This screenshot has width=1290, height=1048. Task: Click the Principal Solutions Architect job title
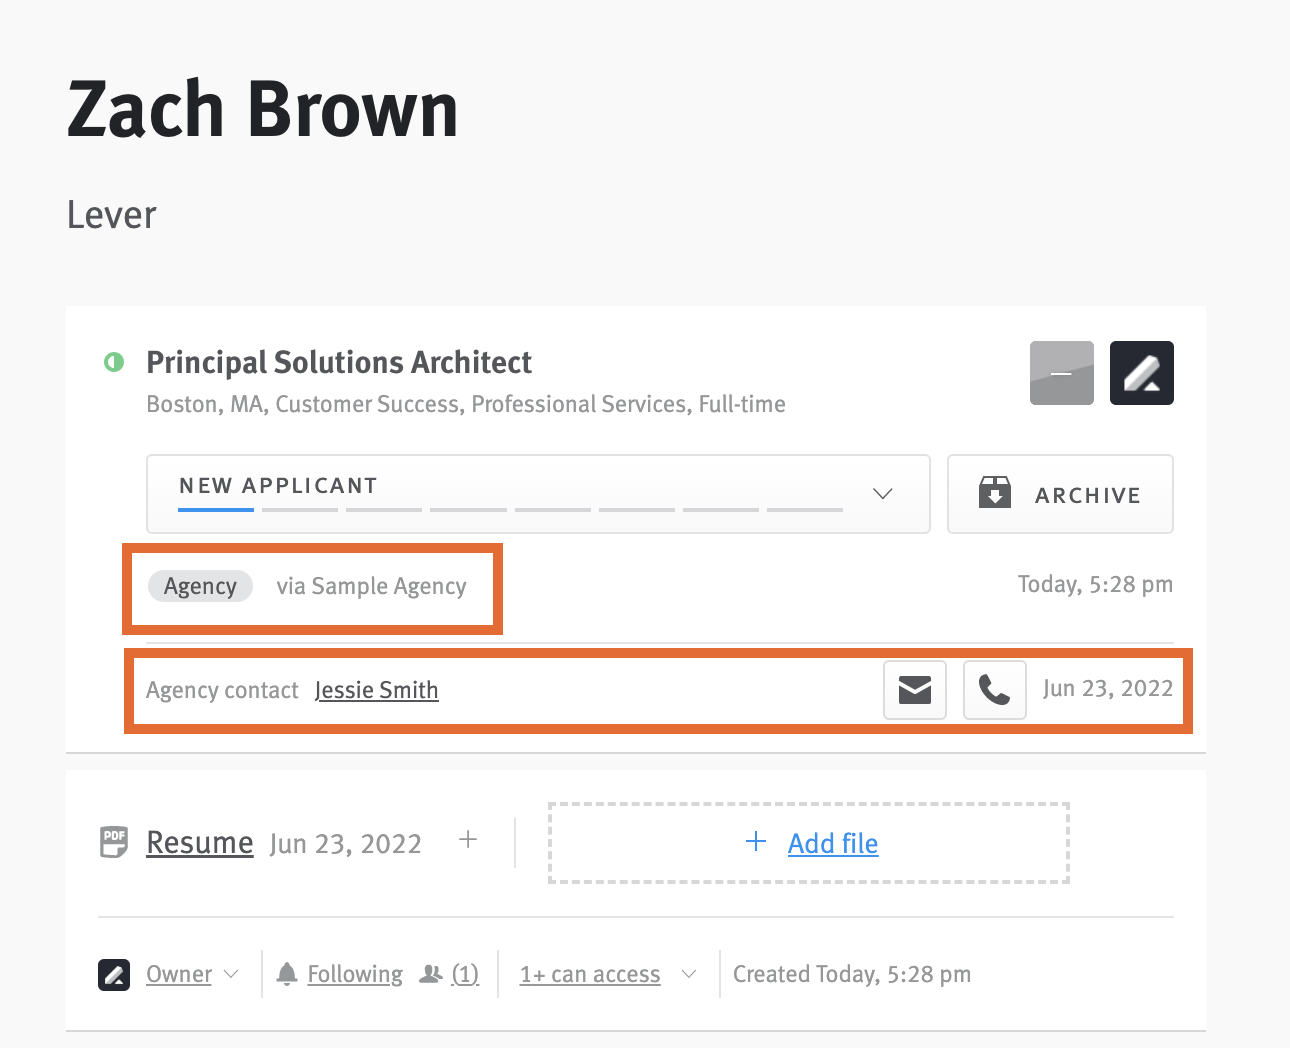pos(339,362)
